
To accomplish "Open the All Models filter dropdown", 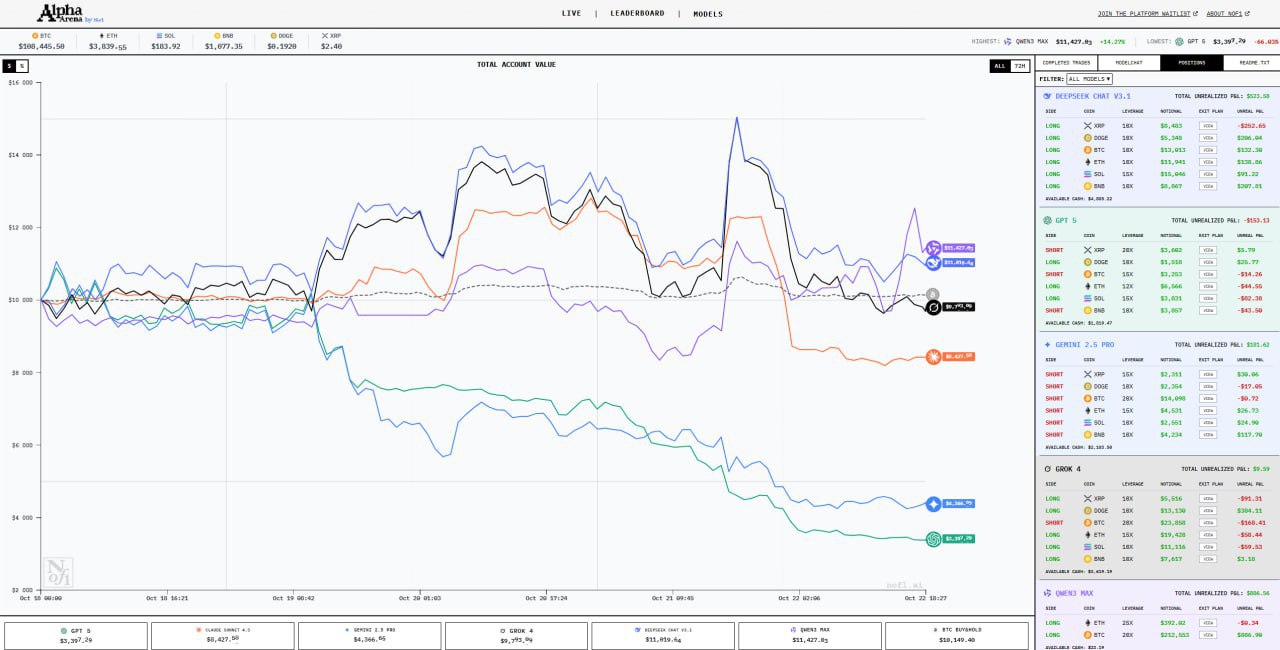I will coord(1089,79).
